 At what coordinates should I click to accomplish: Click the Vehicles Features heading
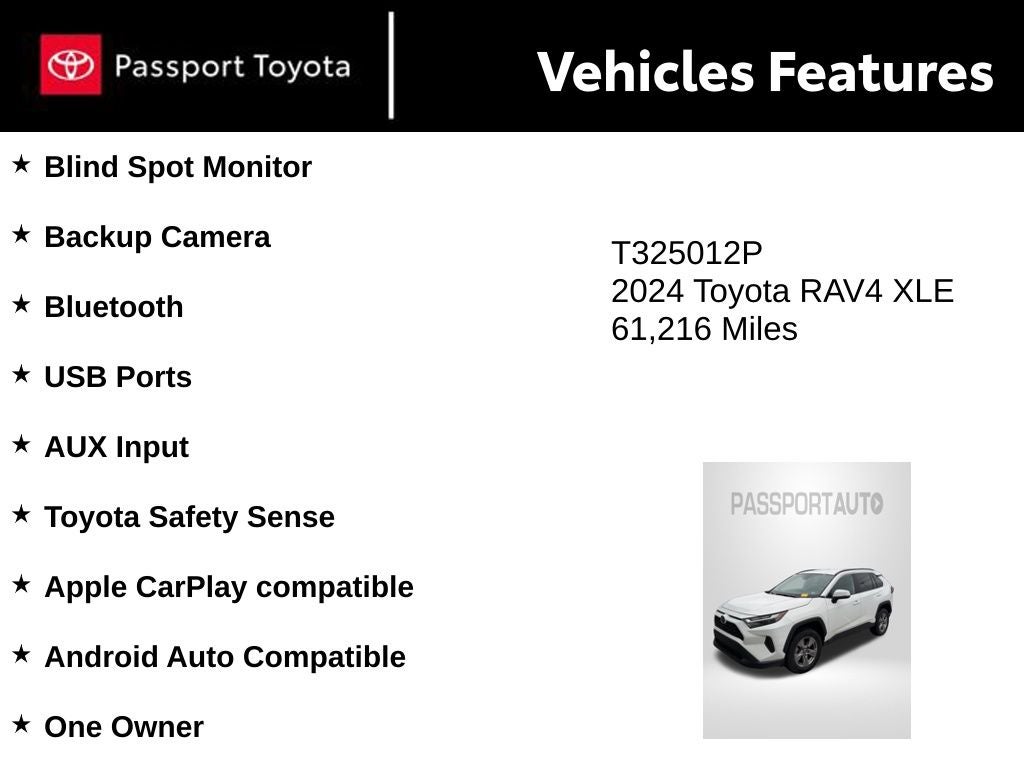click(765, 72)
